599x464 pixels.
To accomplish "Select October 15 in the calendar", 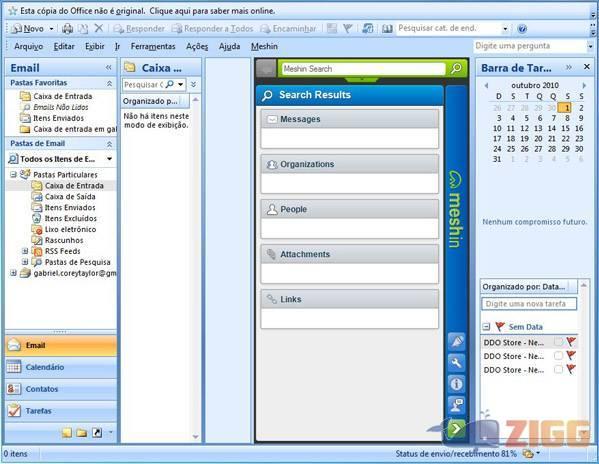I will click(x=566, y=128).
